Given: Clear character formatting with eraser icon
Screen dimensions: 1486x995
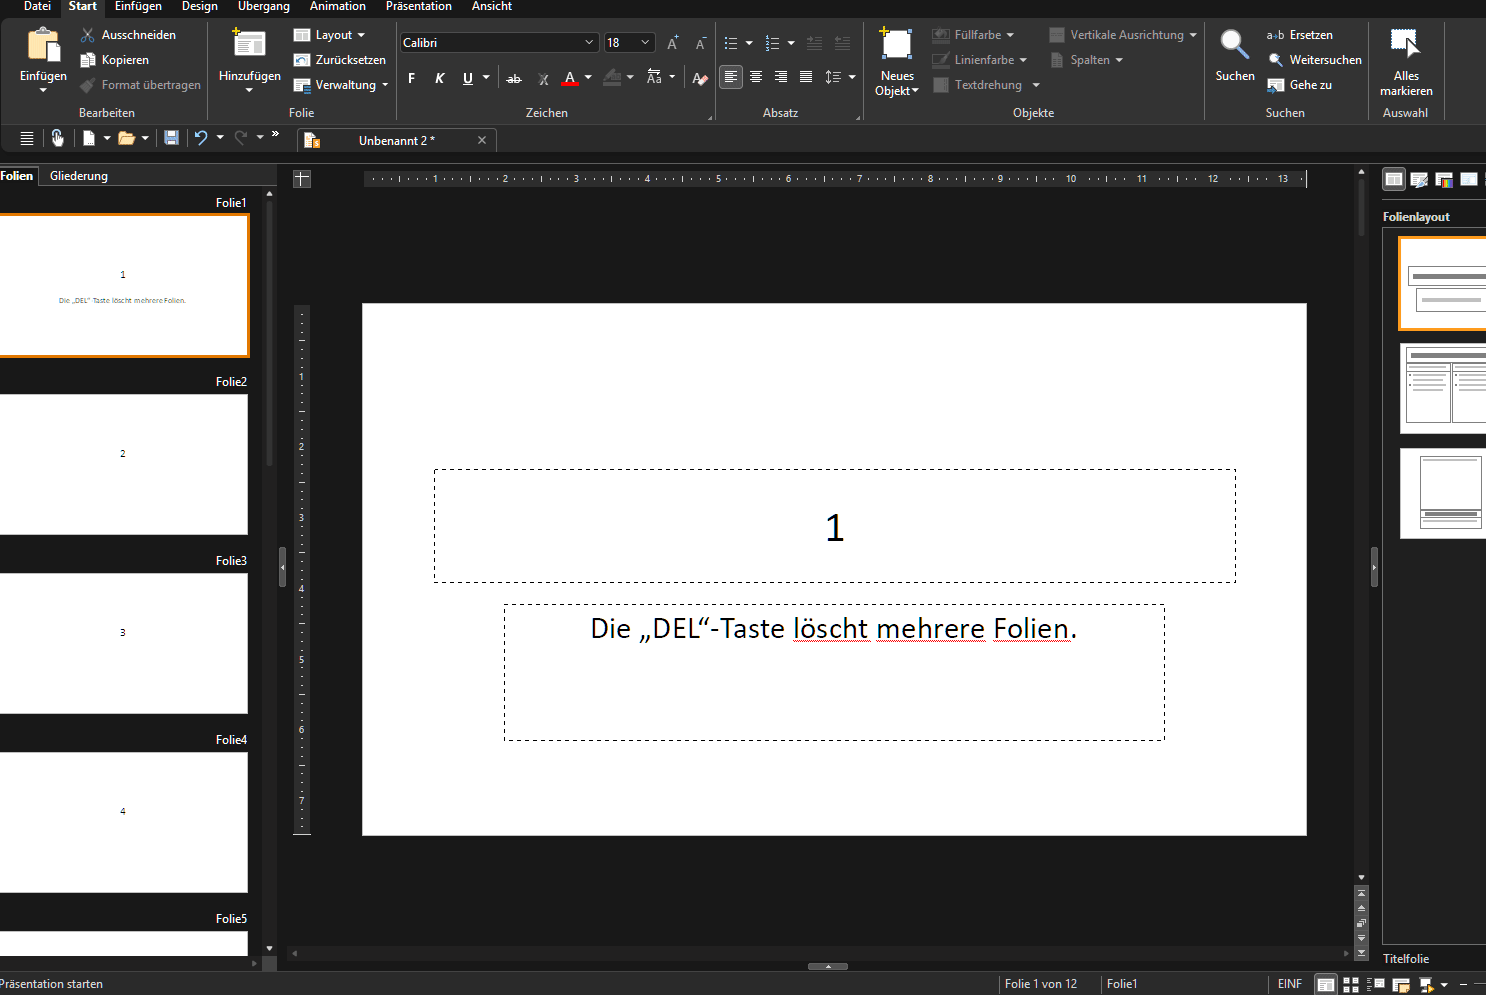Looking at the screenshot, I should [700, 78].
